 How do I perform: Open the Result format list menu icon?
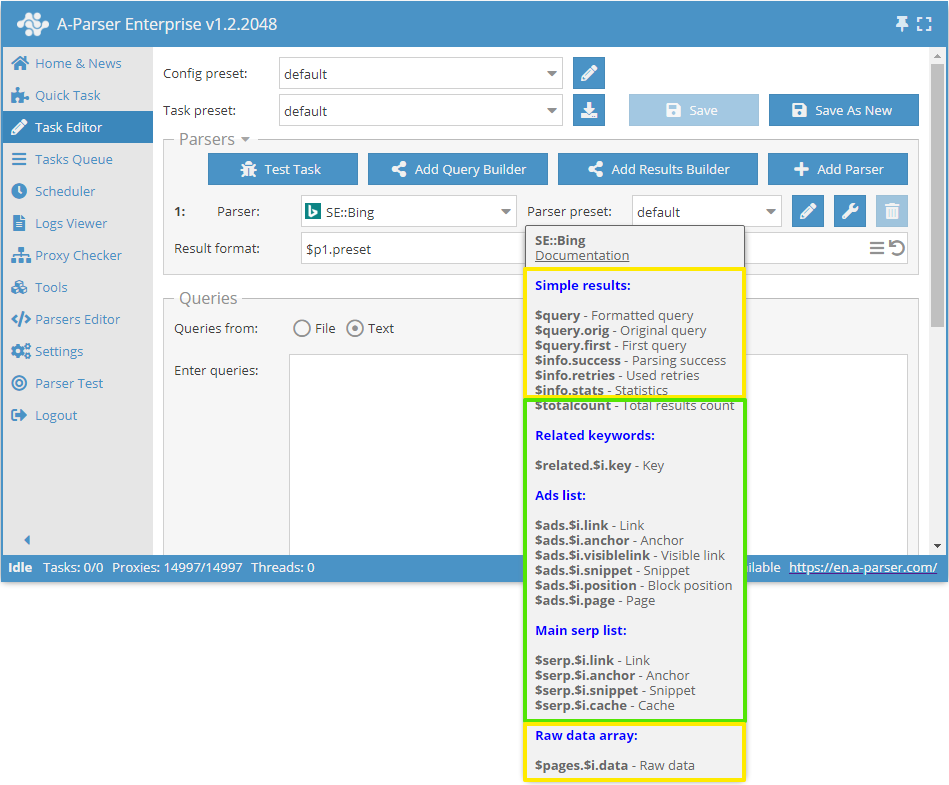click(x=876, y=249)
